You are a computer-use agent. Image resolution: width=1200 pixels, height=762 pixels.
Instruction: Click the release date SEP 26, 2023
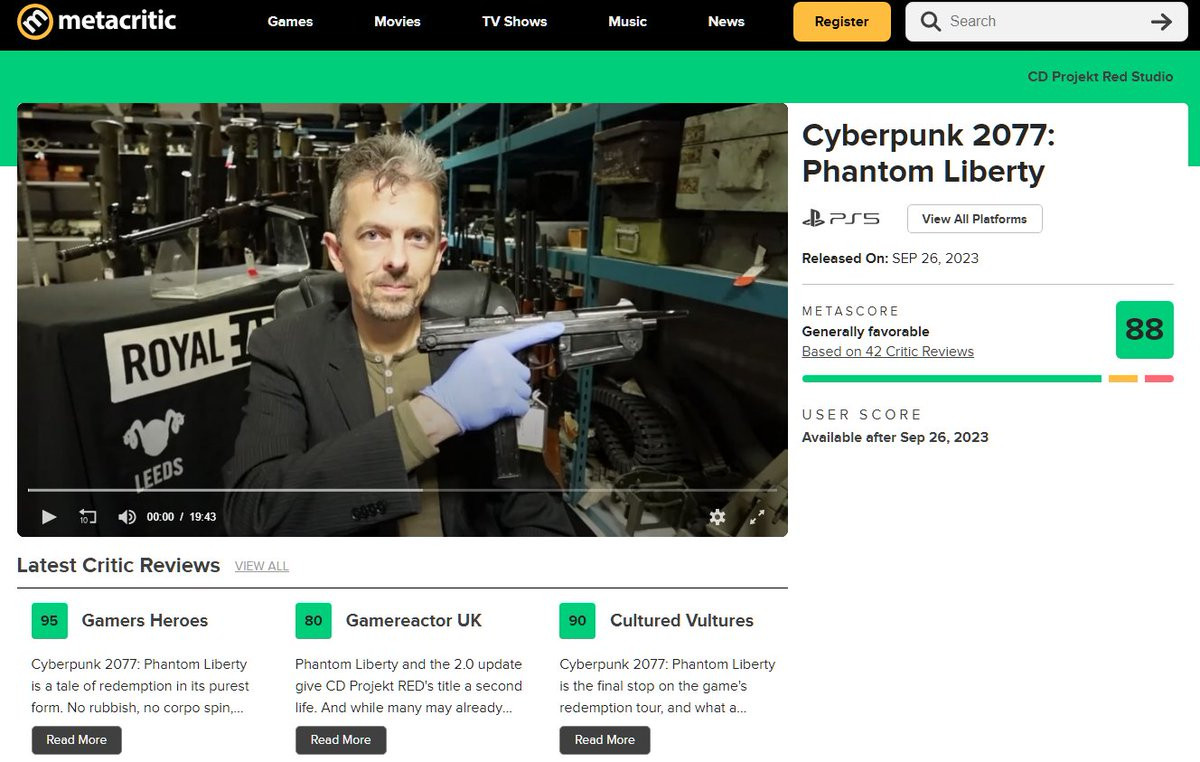[935, 258]
